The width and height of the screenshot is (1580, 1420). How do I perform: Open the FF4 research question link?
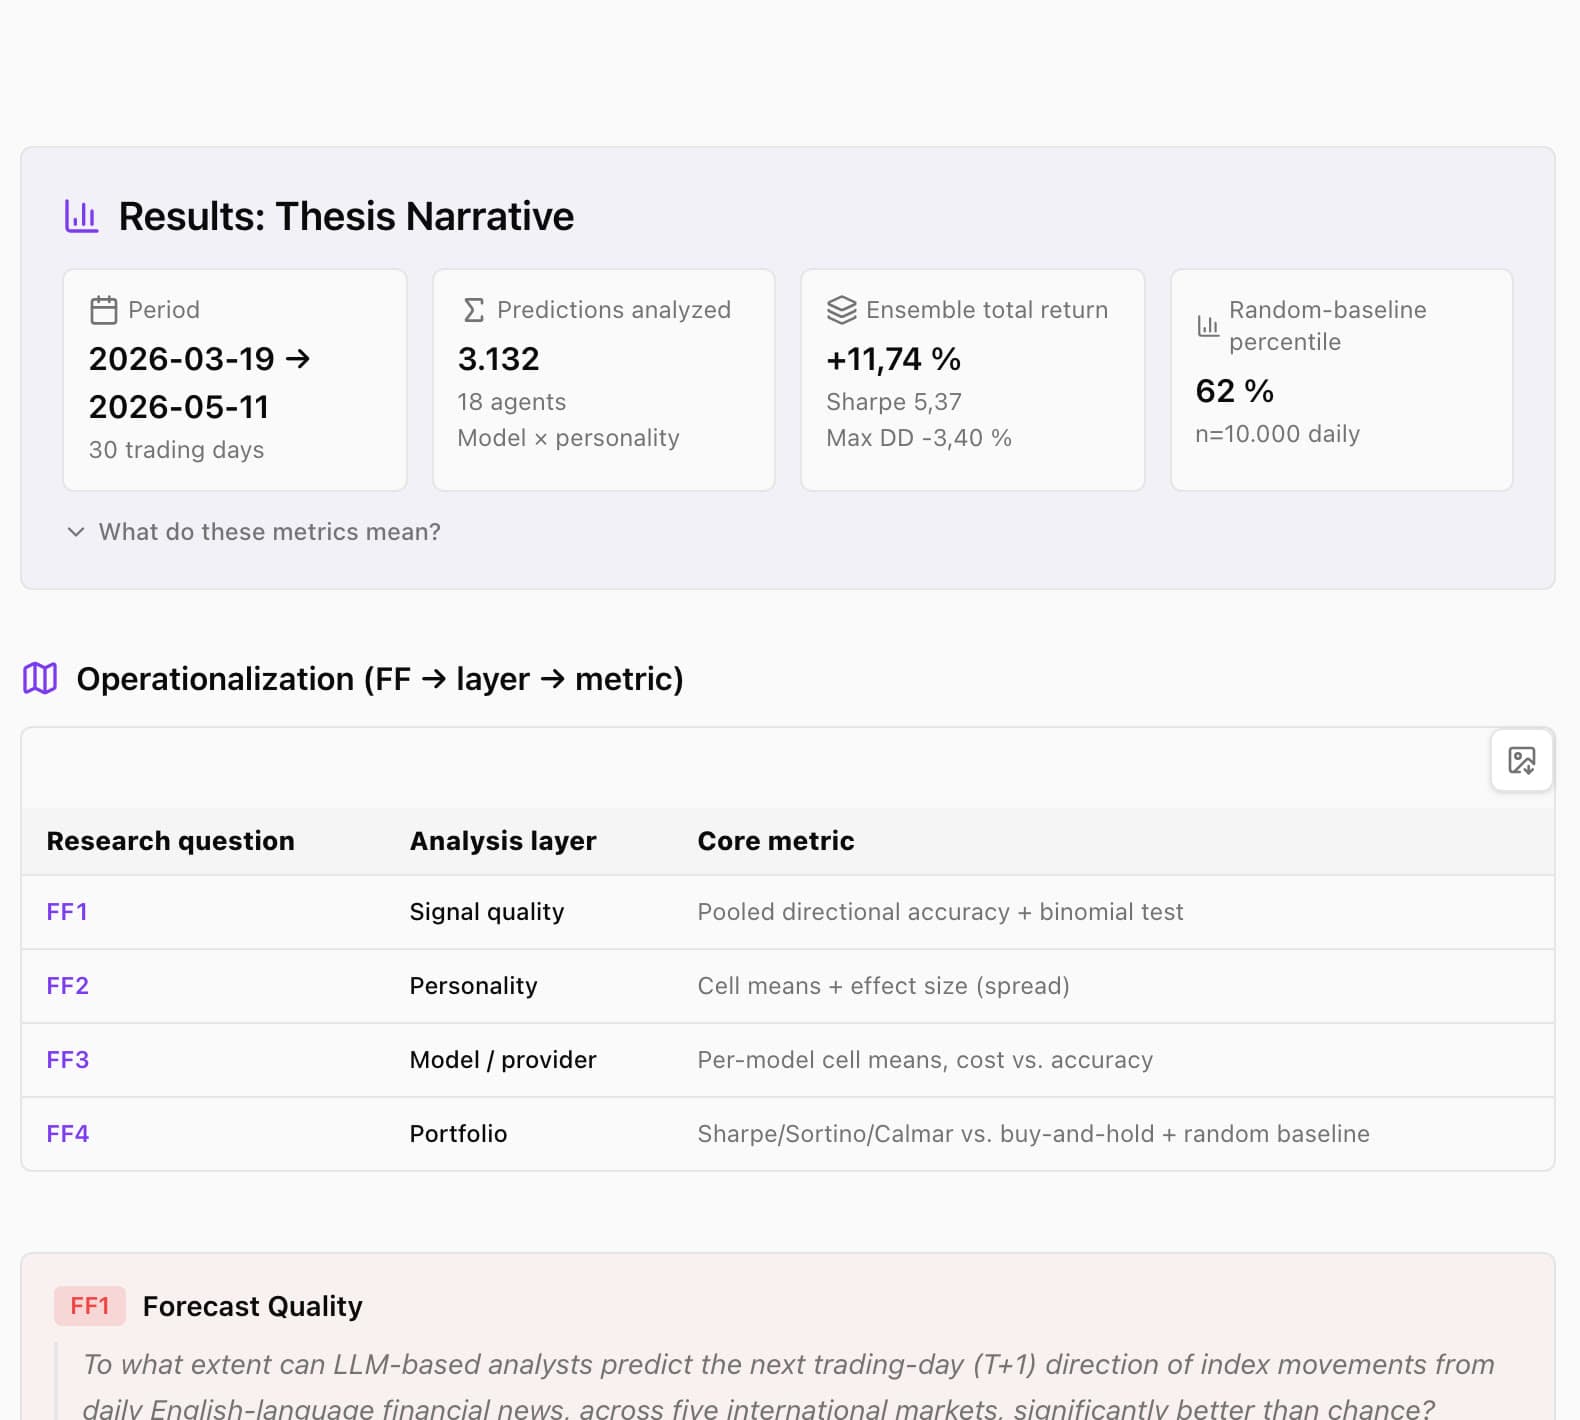[x=68, y=1134]
